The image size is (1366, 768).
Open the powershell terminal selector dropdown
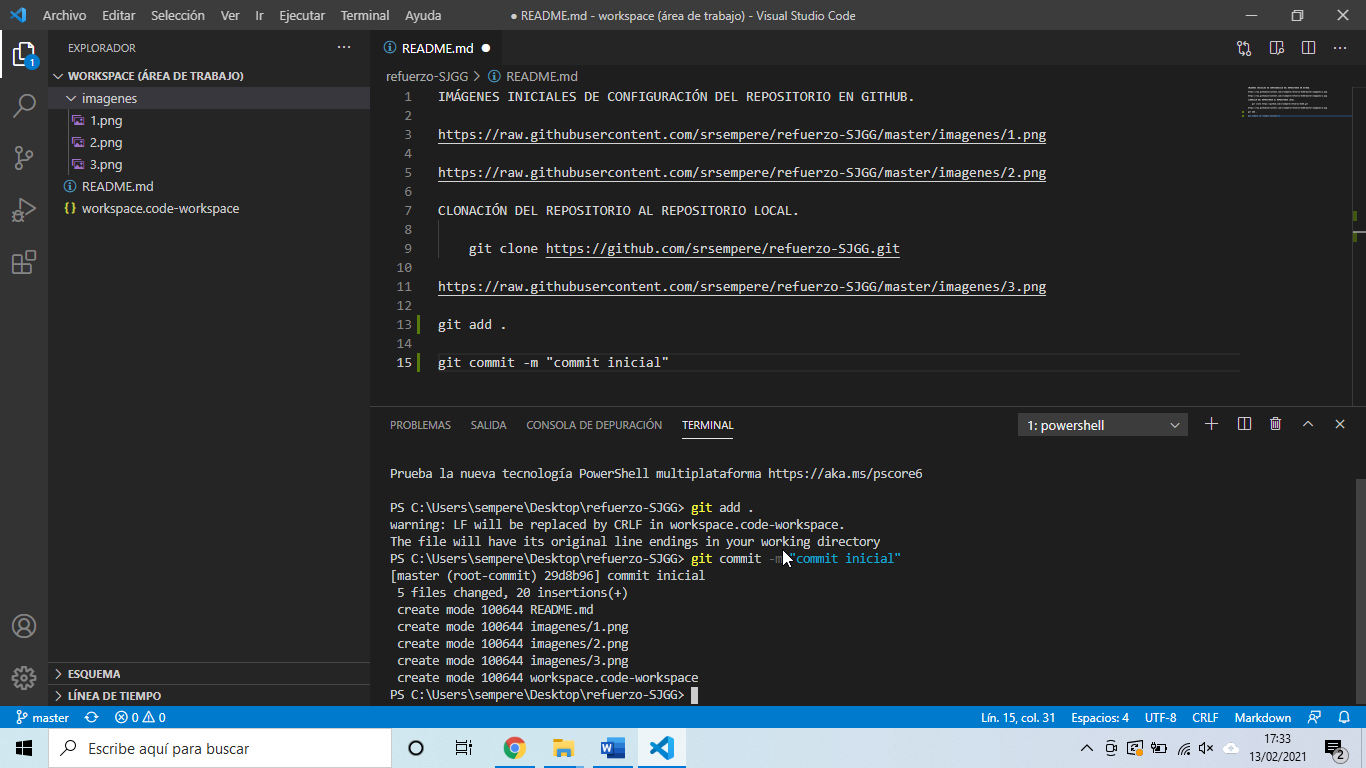tap(1103, 425)
